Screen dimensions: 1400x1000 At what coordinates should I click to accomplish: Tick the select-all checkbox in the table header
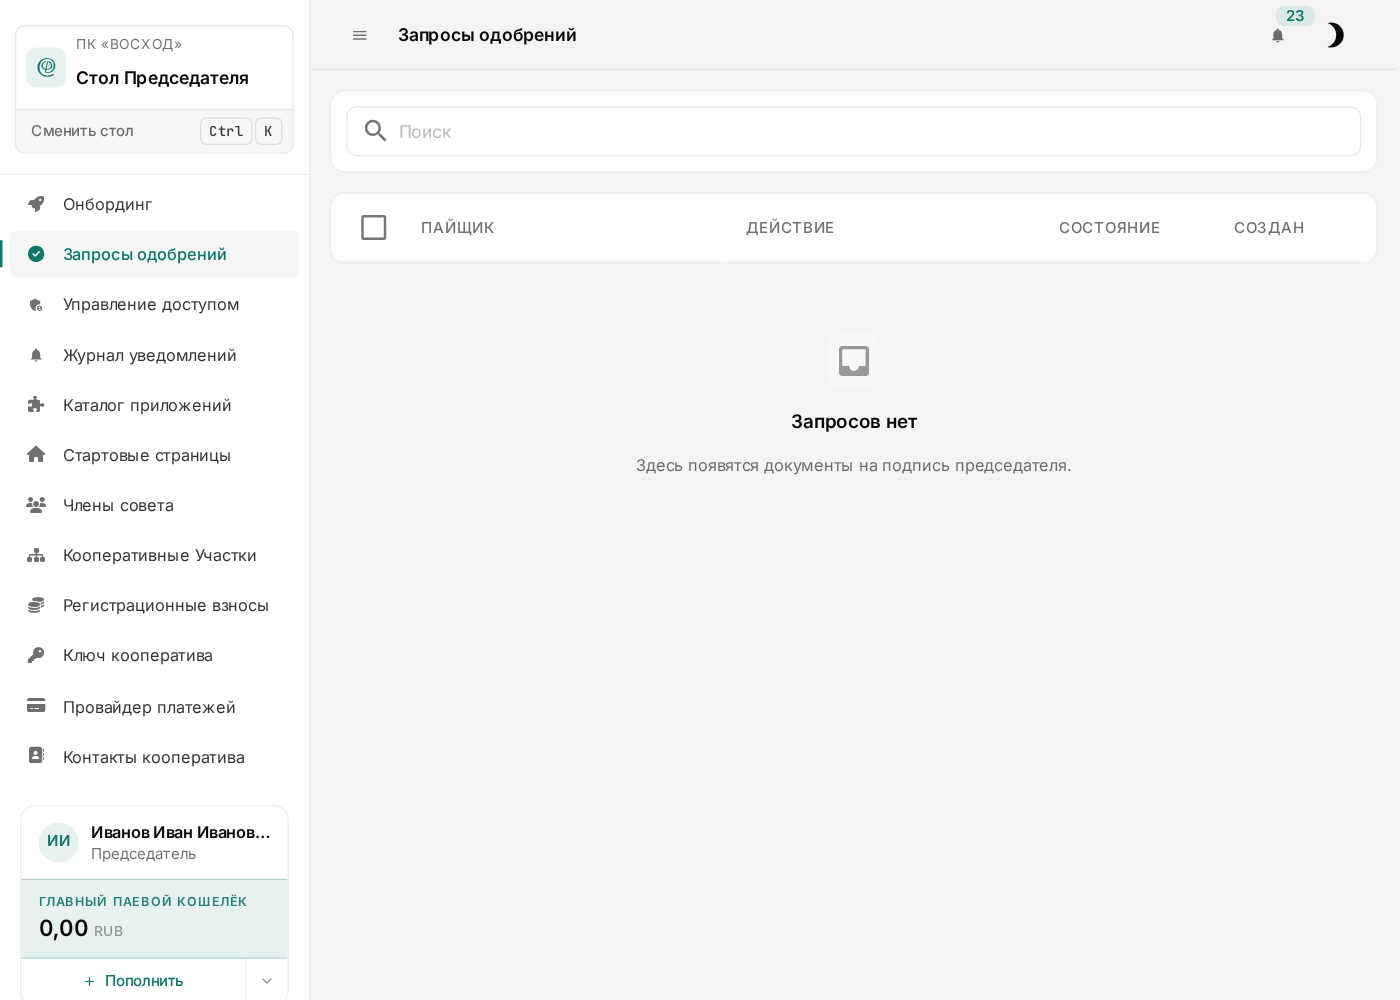374,228
